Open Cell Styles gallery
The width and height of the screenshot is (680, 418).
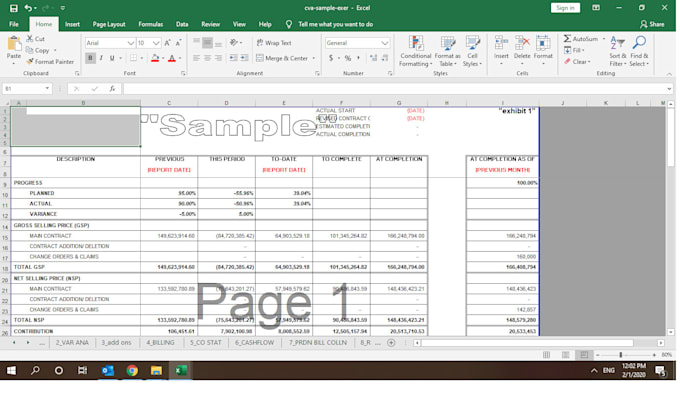(x=472, y=51)
